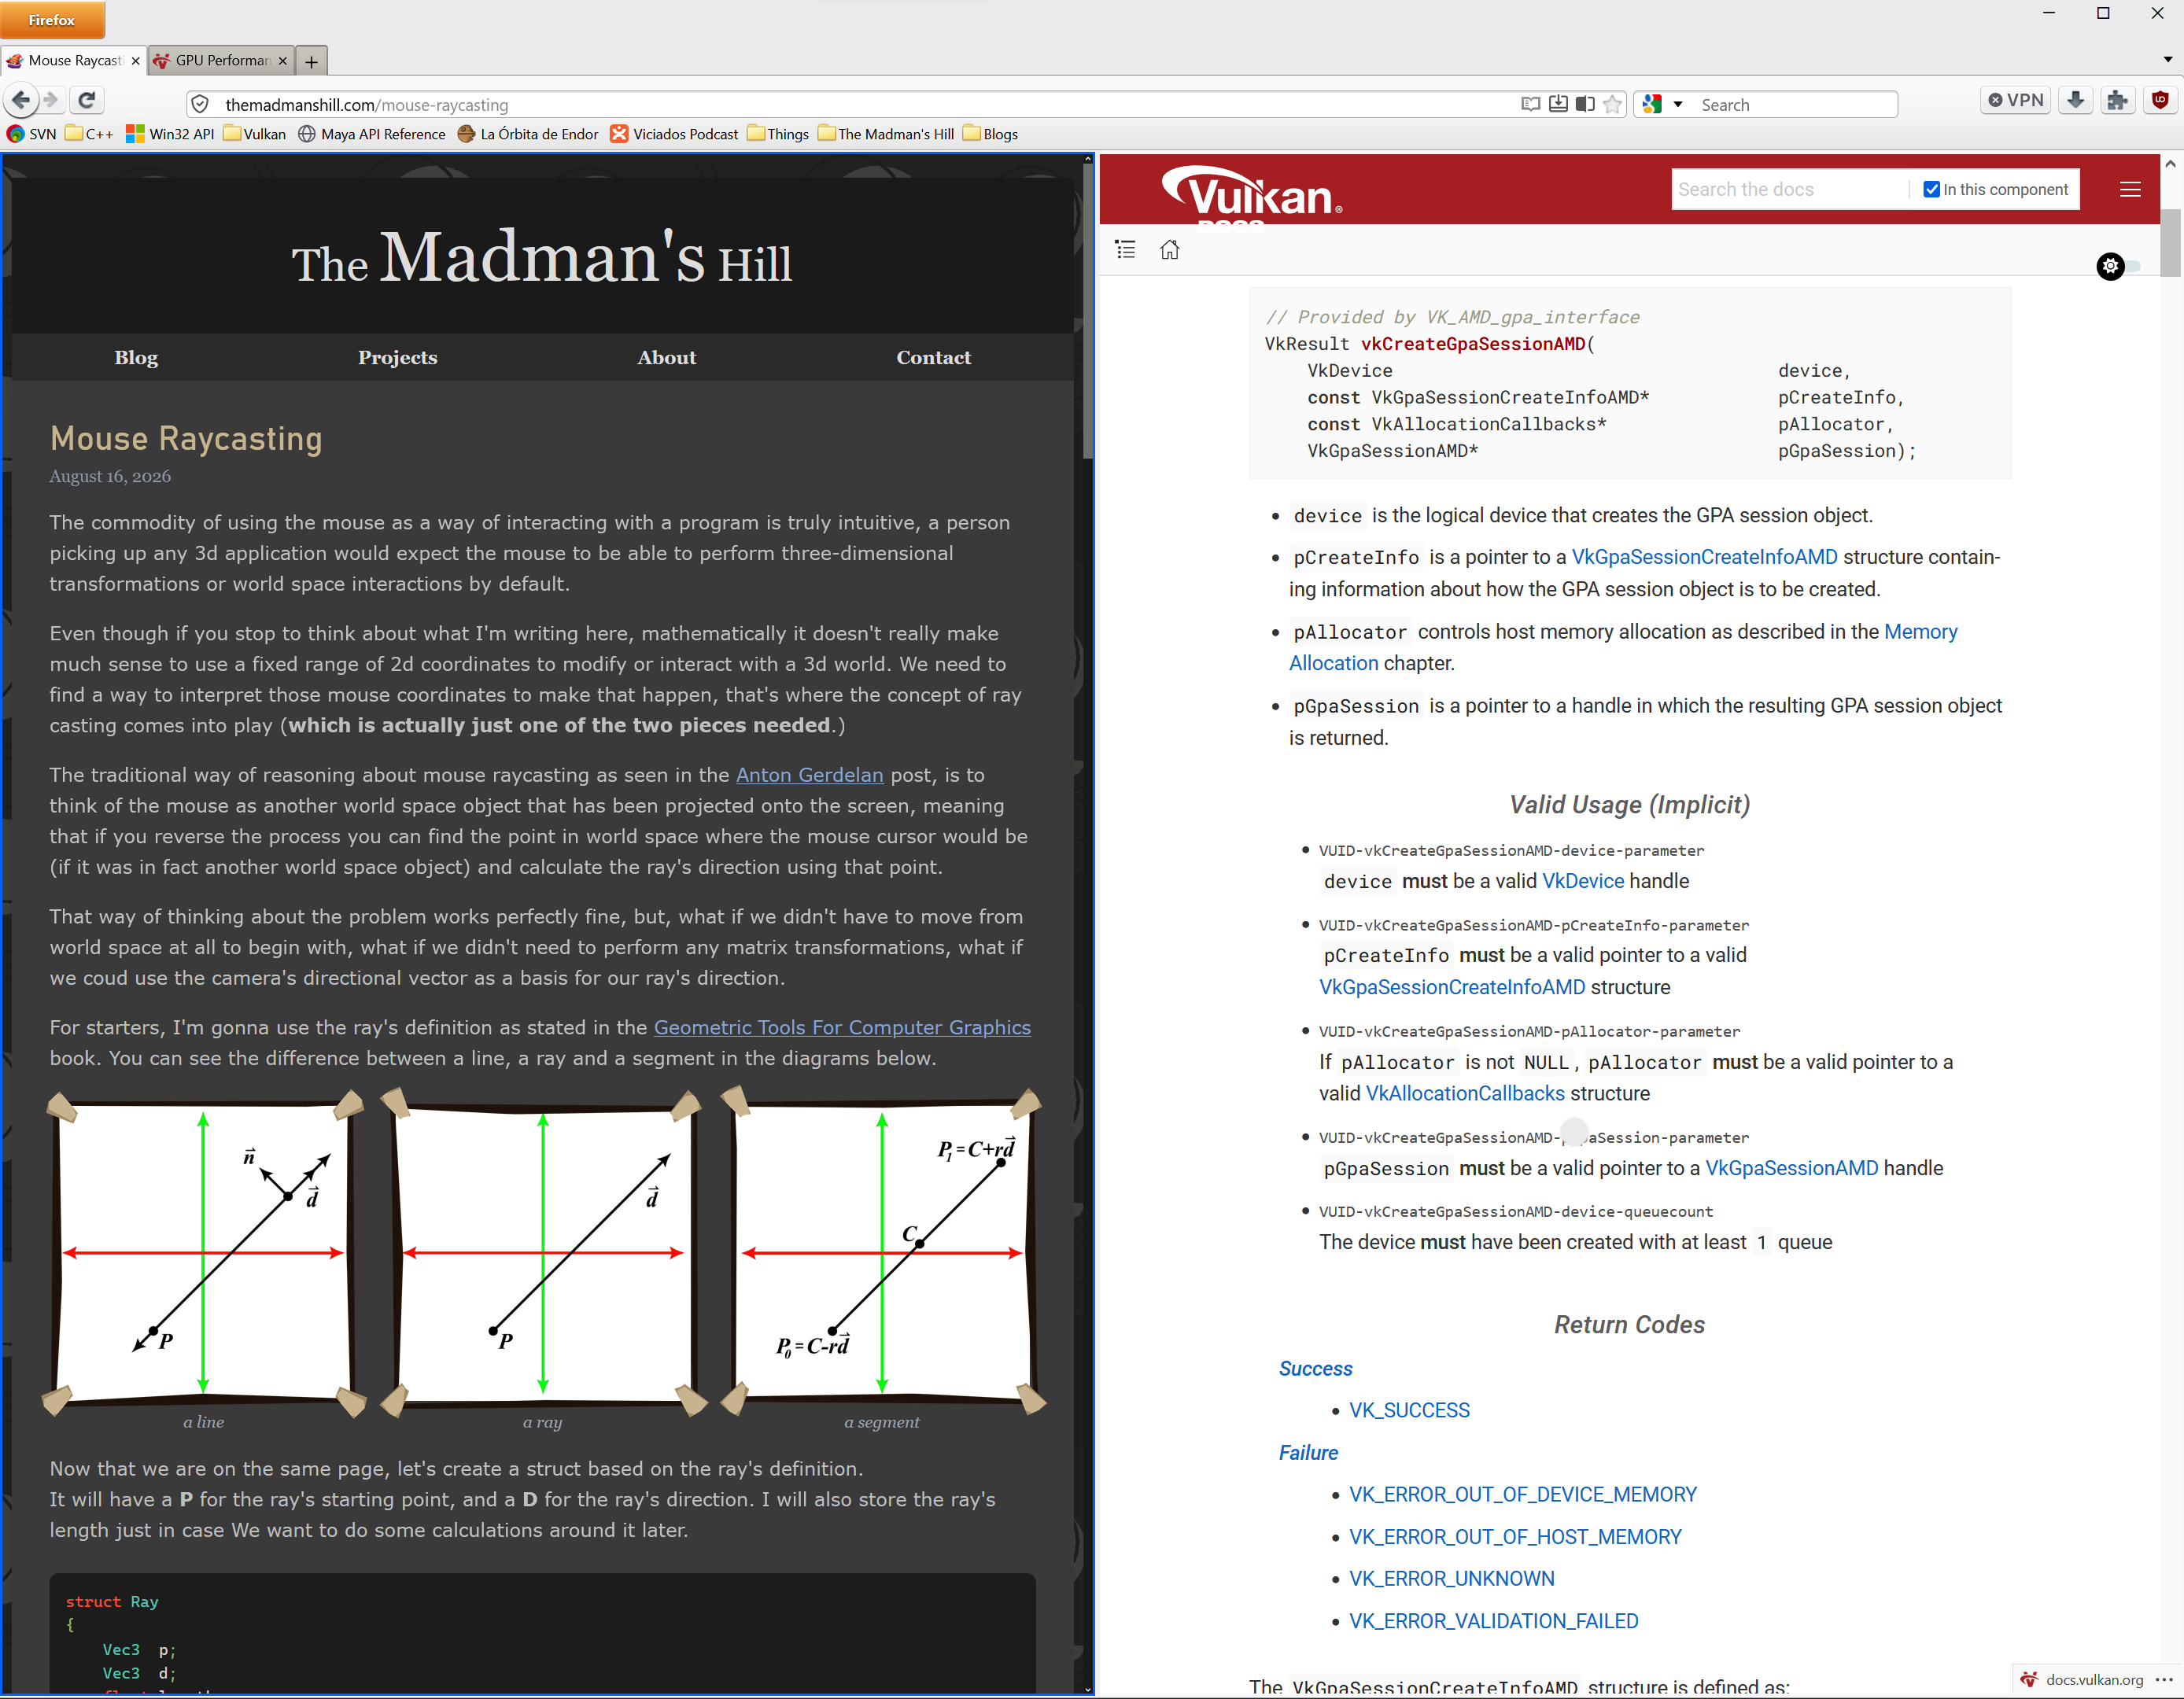The height and width of the screenshot is (1699, 2184).
Task: Open Contact in site navigation
Action: coord(933,357)
